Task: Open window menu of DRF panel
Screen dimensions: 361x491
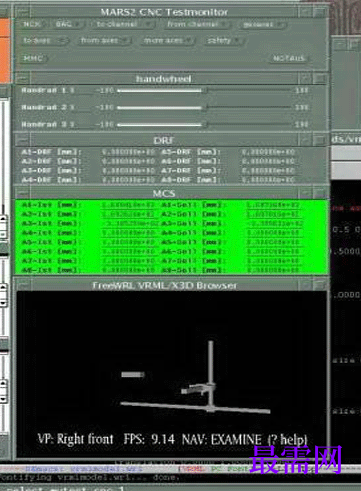Action: (22, 140)
